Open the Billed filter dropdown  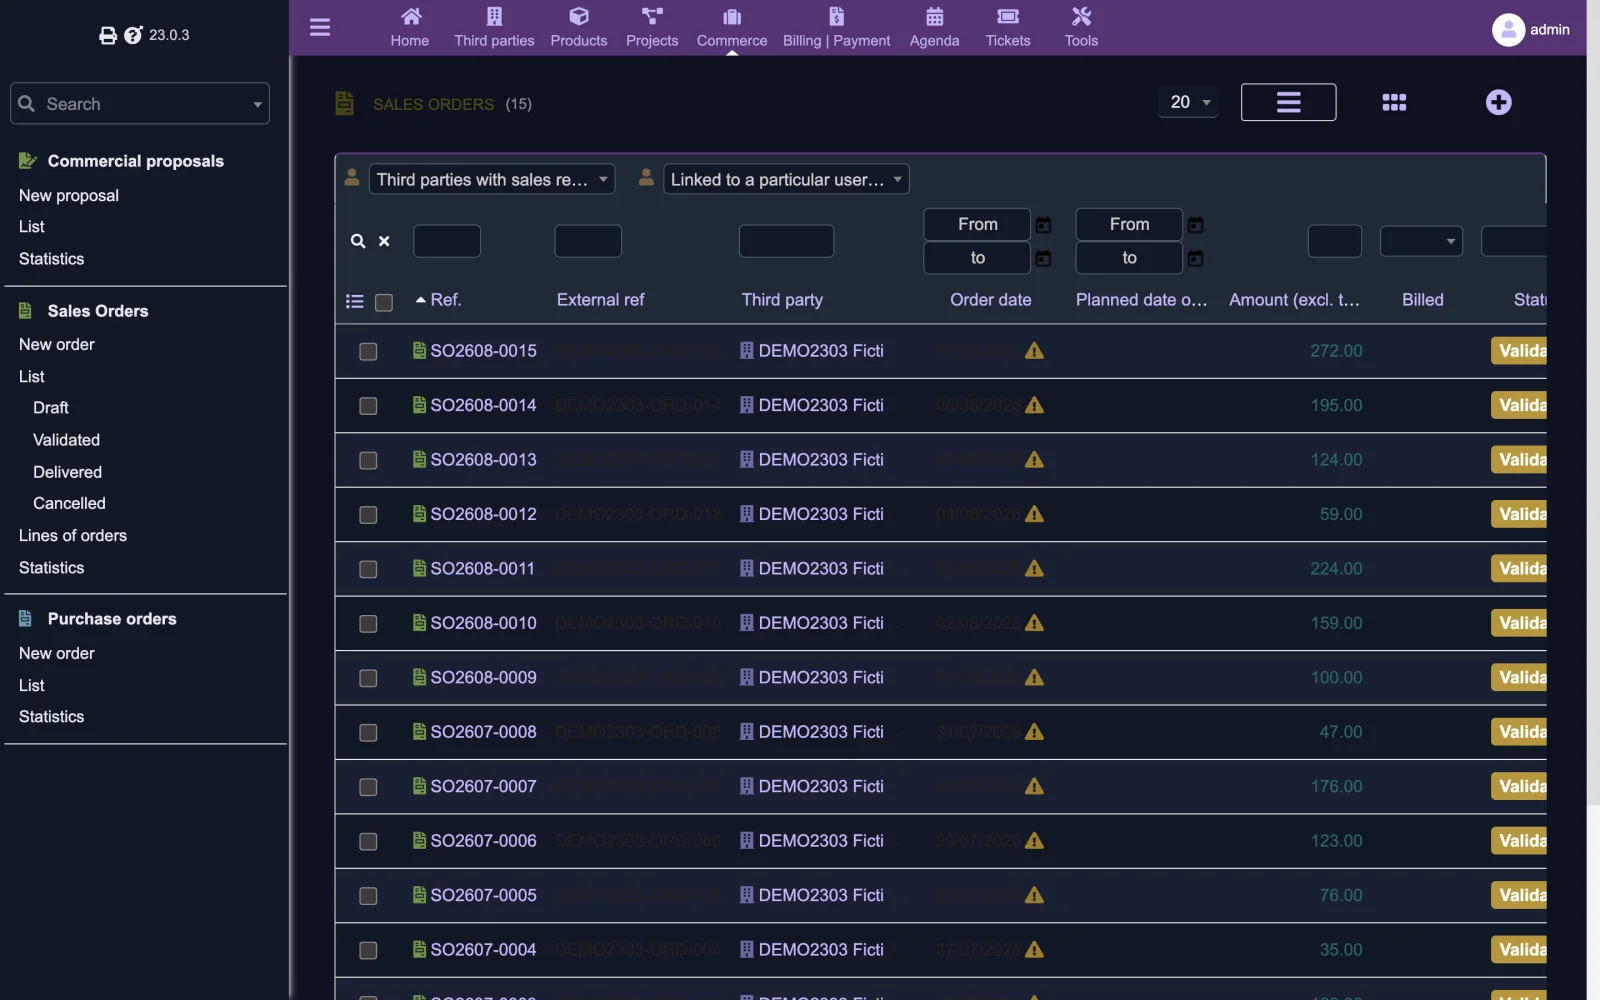click(1421, 241)
